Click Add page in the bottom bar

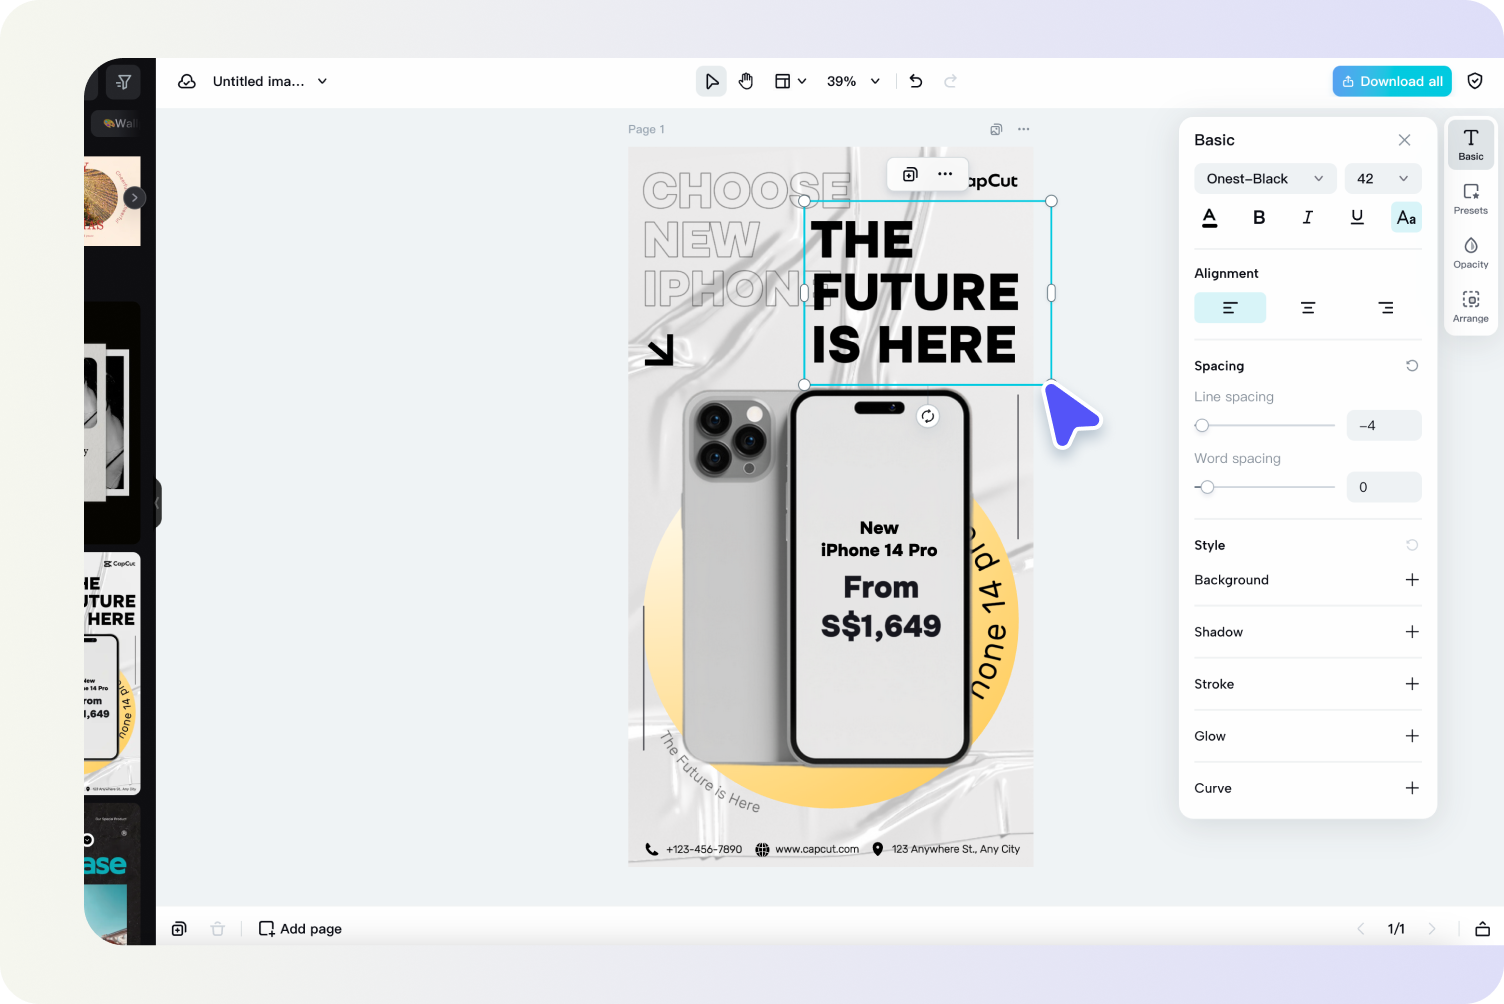(x=299, y=928)
